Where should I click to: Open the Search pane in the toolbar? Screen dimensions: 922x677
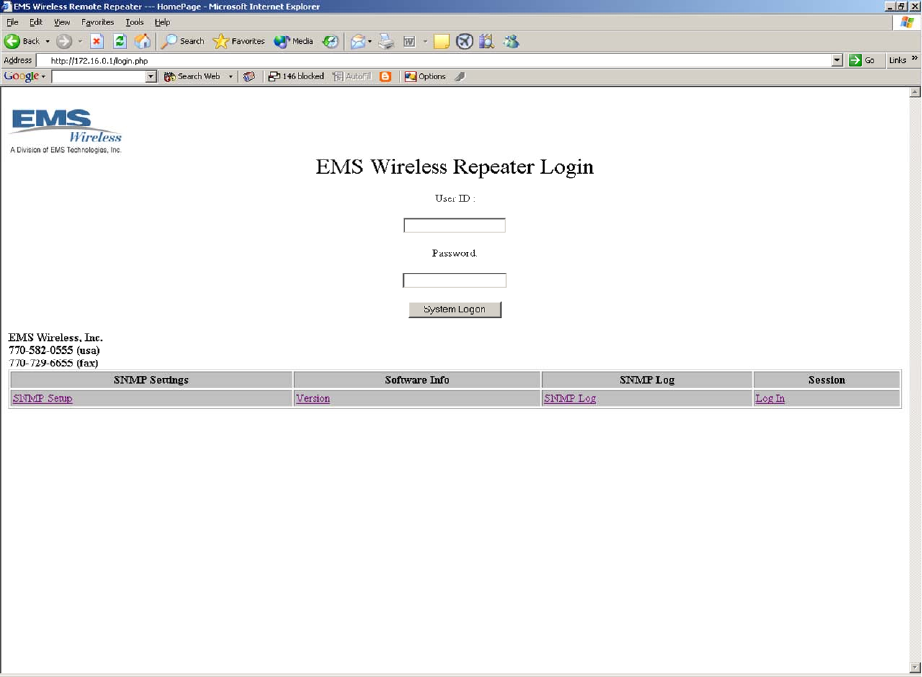[183, 41]
